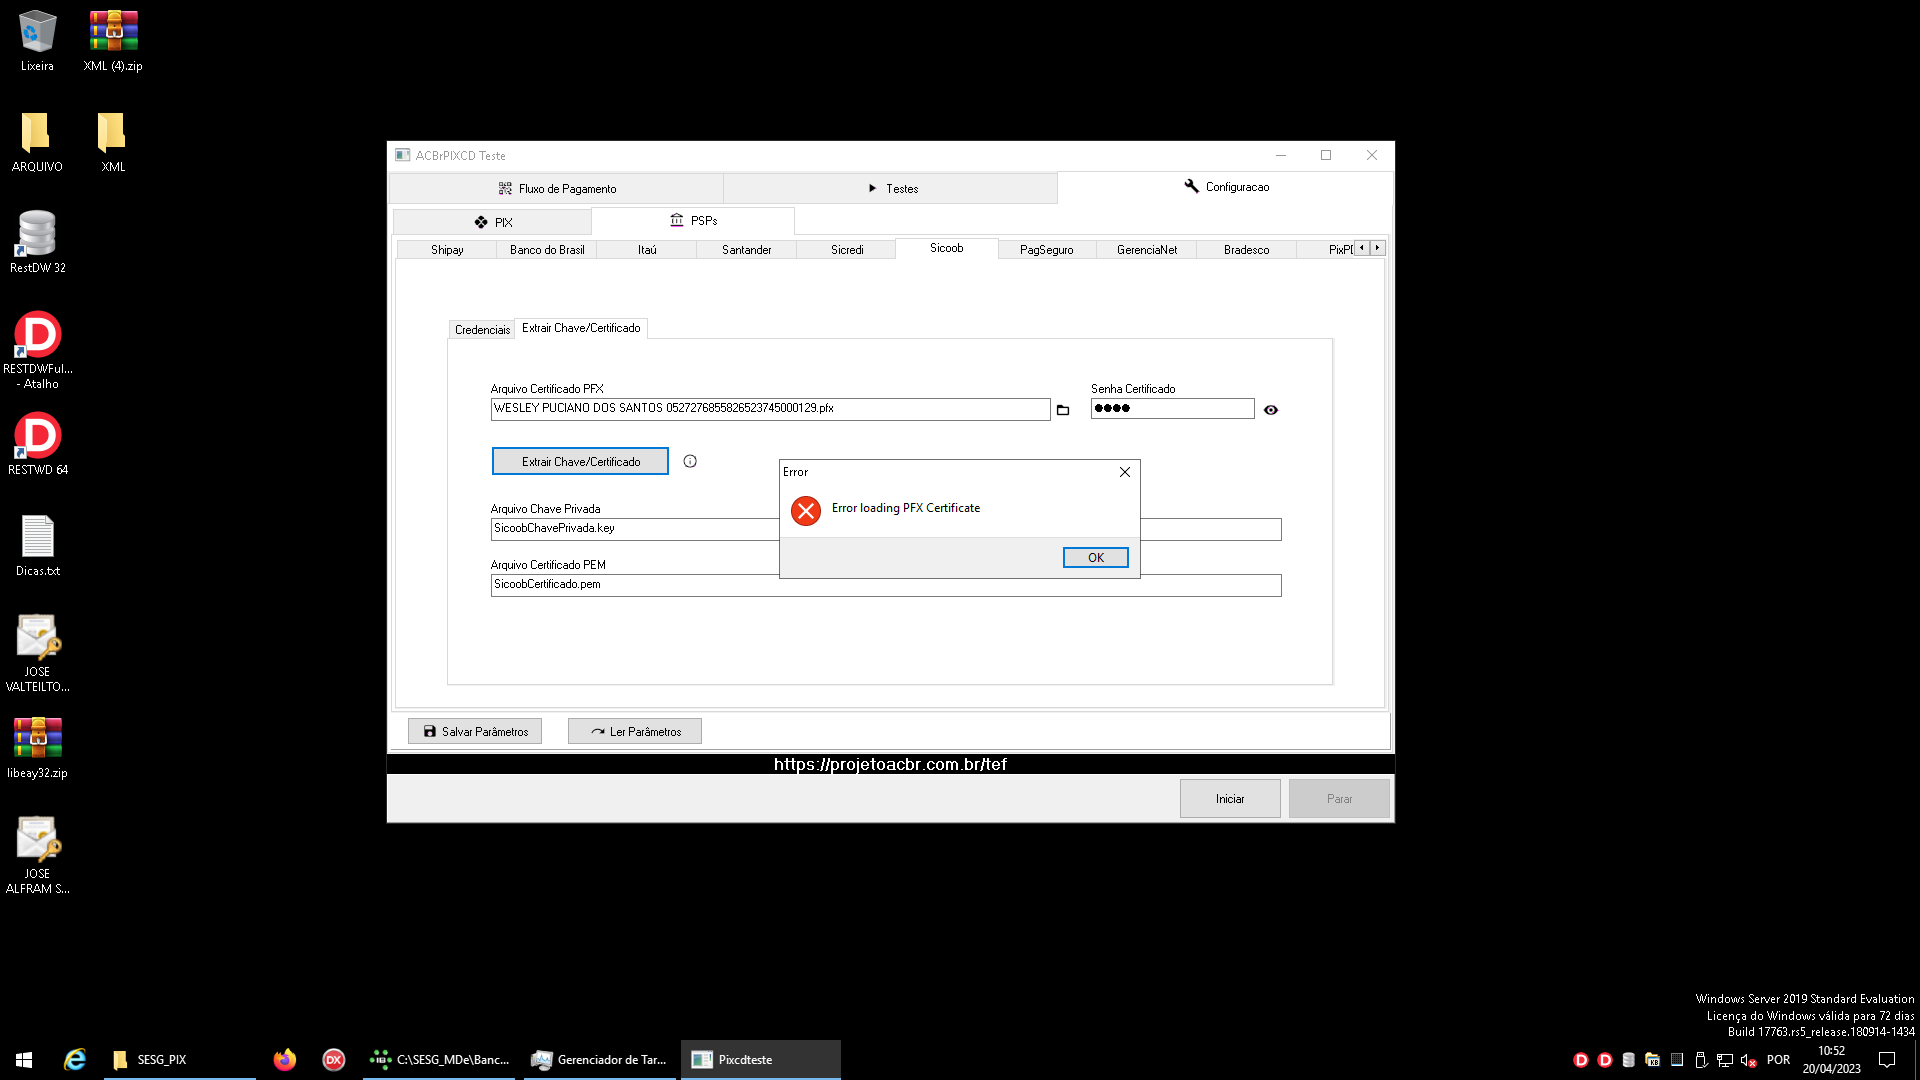Open the Lixeira recycle bin icon
This screenshot has width=1920, height=1080.
[37, 40]
